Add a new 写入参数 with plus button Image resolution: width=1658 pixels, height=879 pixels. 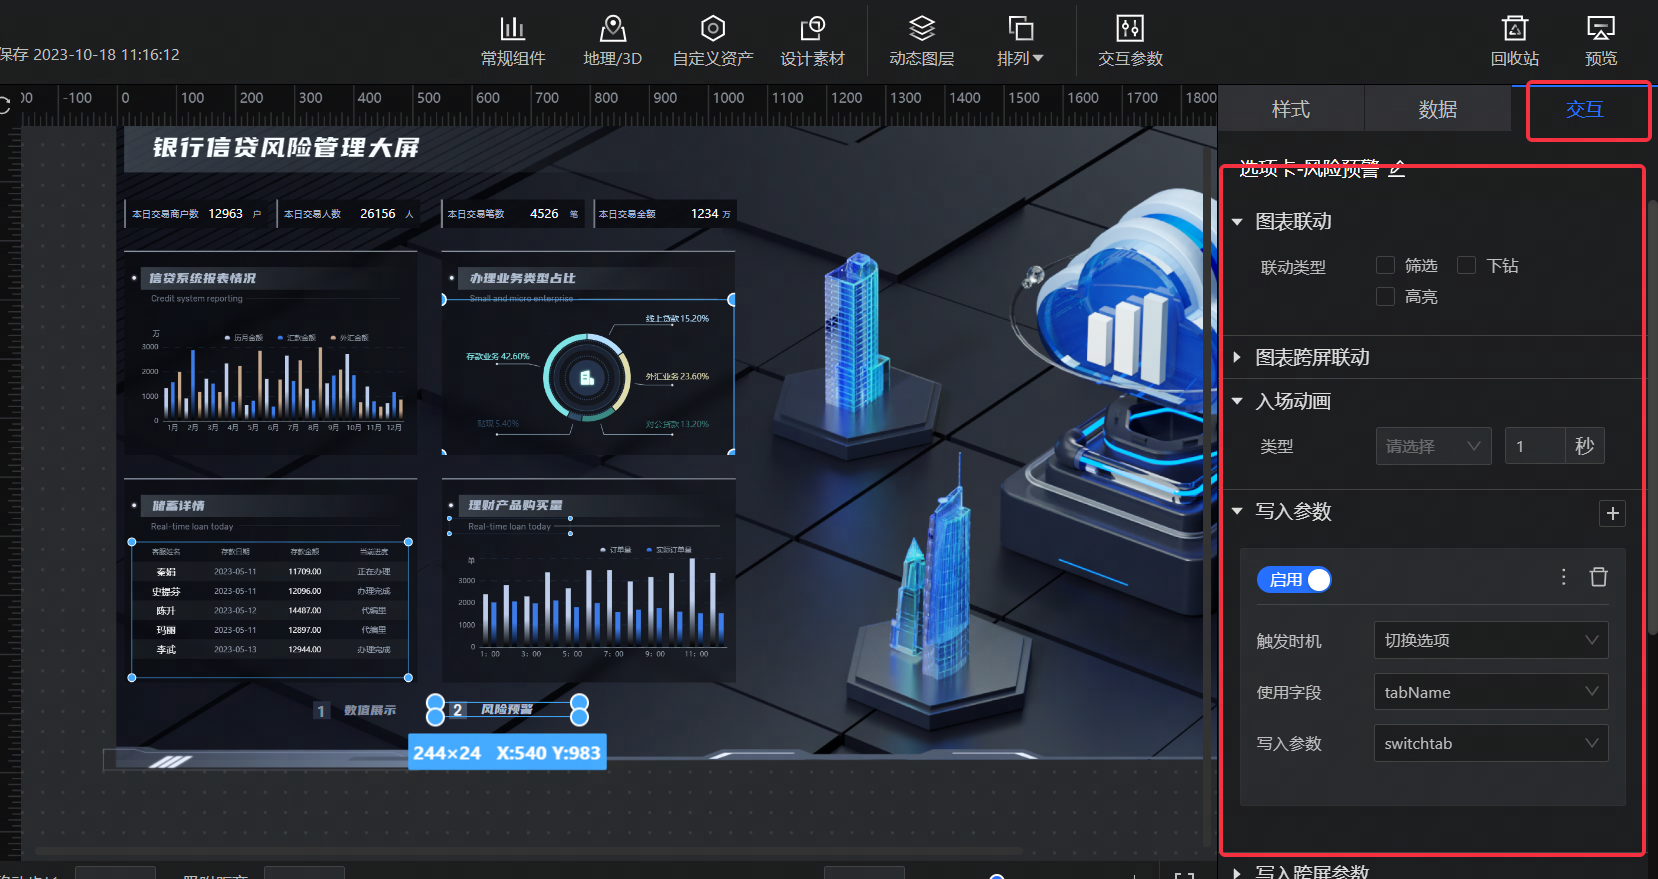point(1612,513)
